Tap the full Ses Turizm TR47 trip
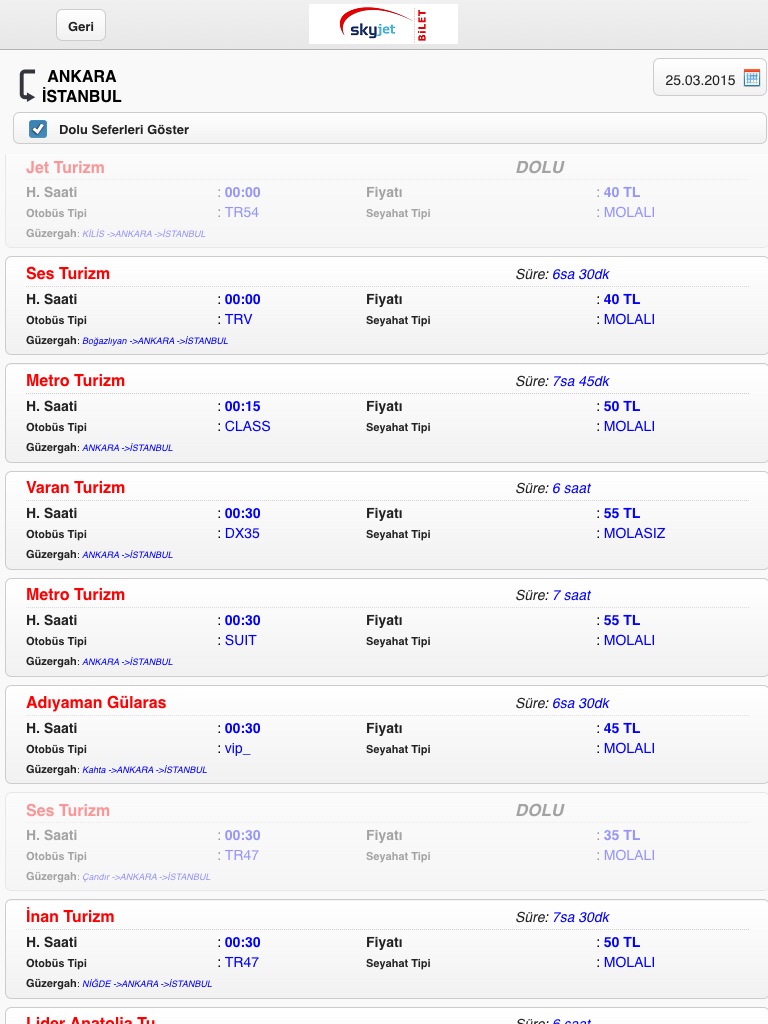 click(384, 841)
